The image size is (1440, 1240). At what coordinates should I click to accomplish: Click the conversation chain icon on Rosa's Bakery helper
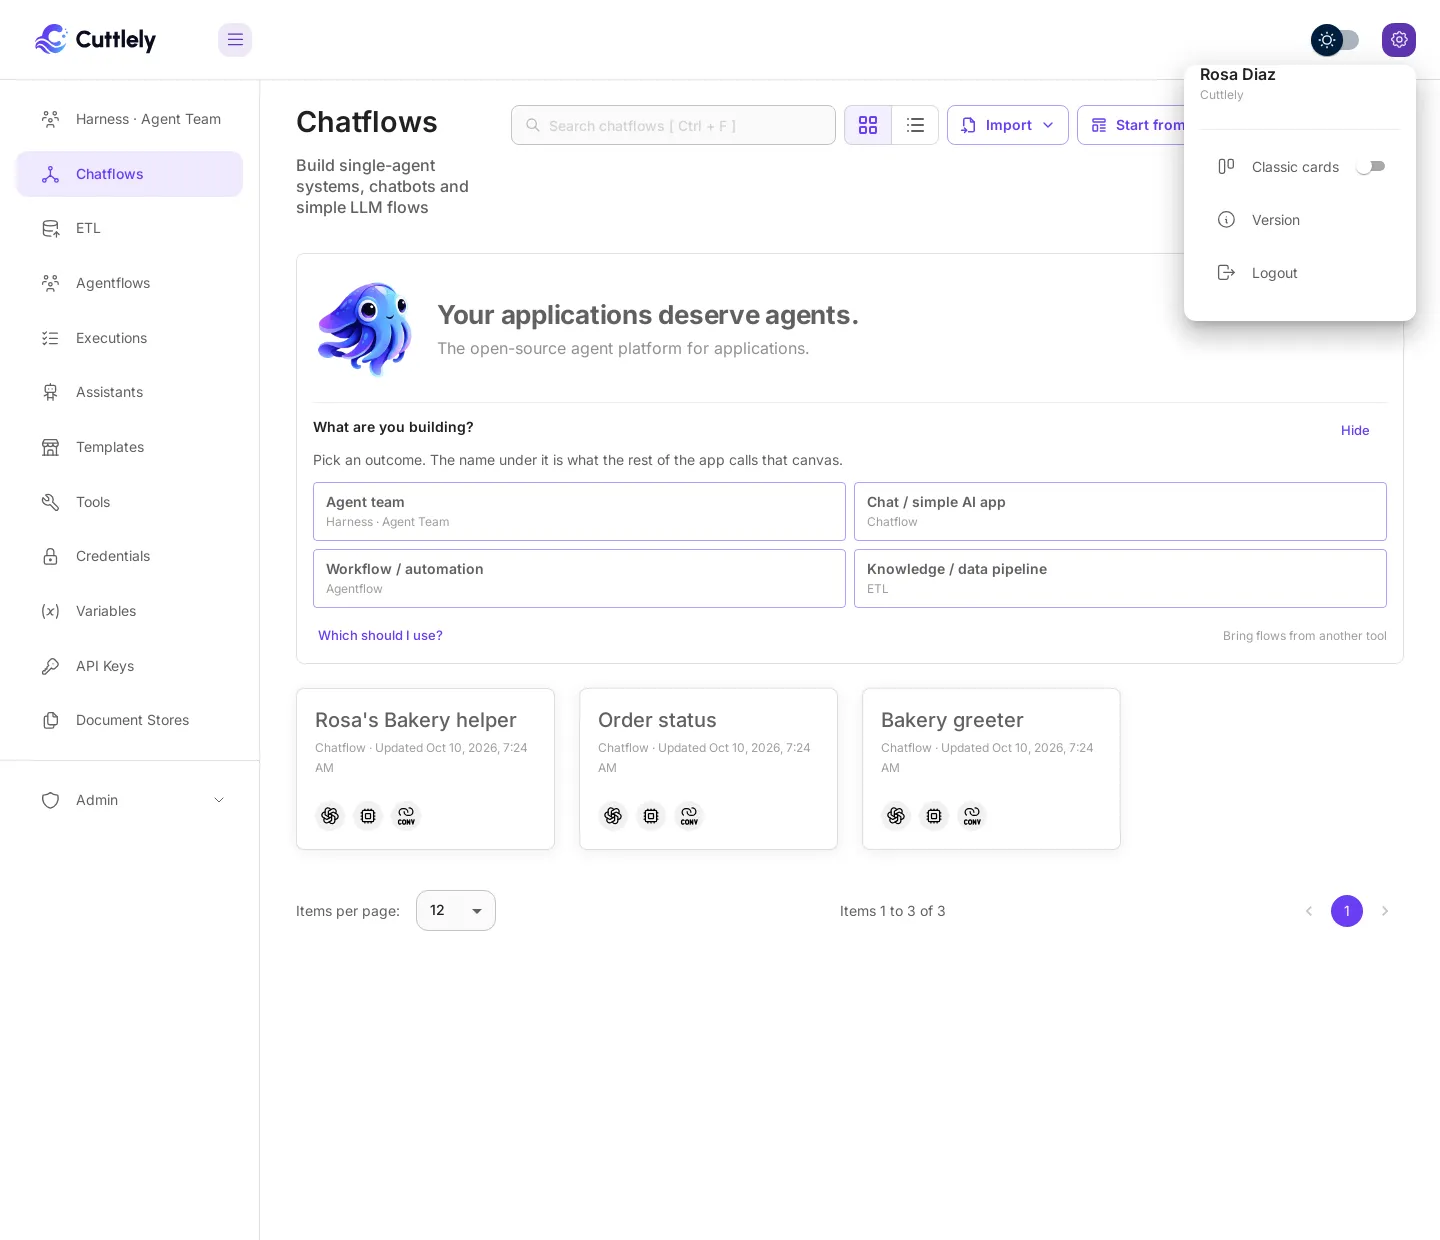pos(406,816)
